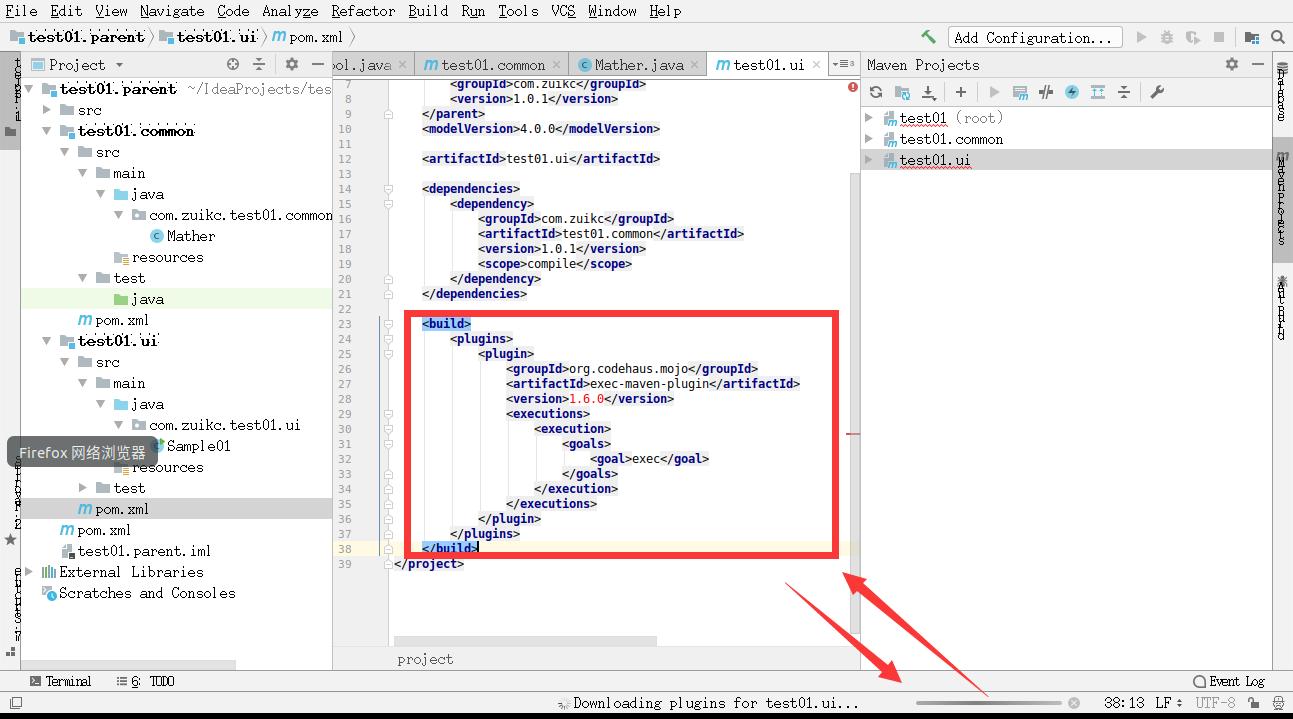This screenshot has height=719, width=1293.
Task: Click cursor position 38:13 in status bar
Action: click(x=1125, y=703)
